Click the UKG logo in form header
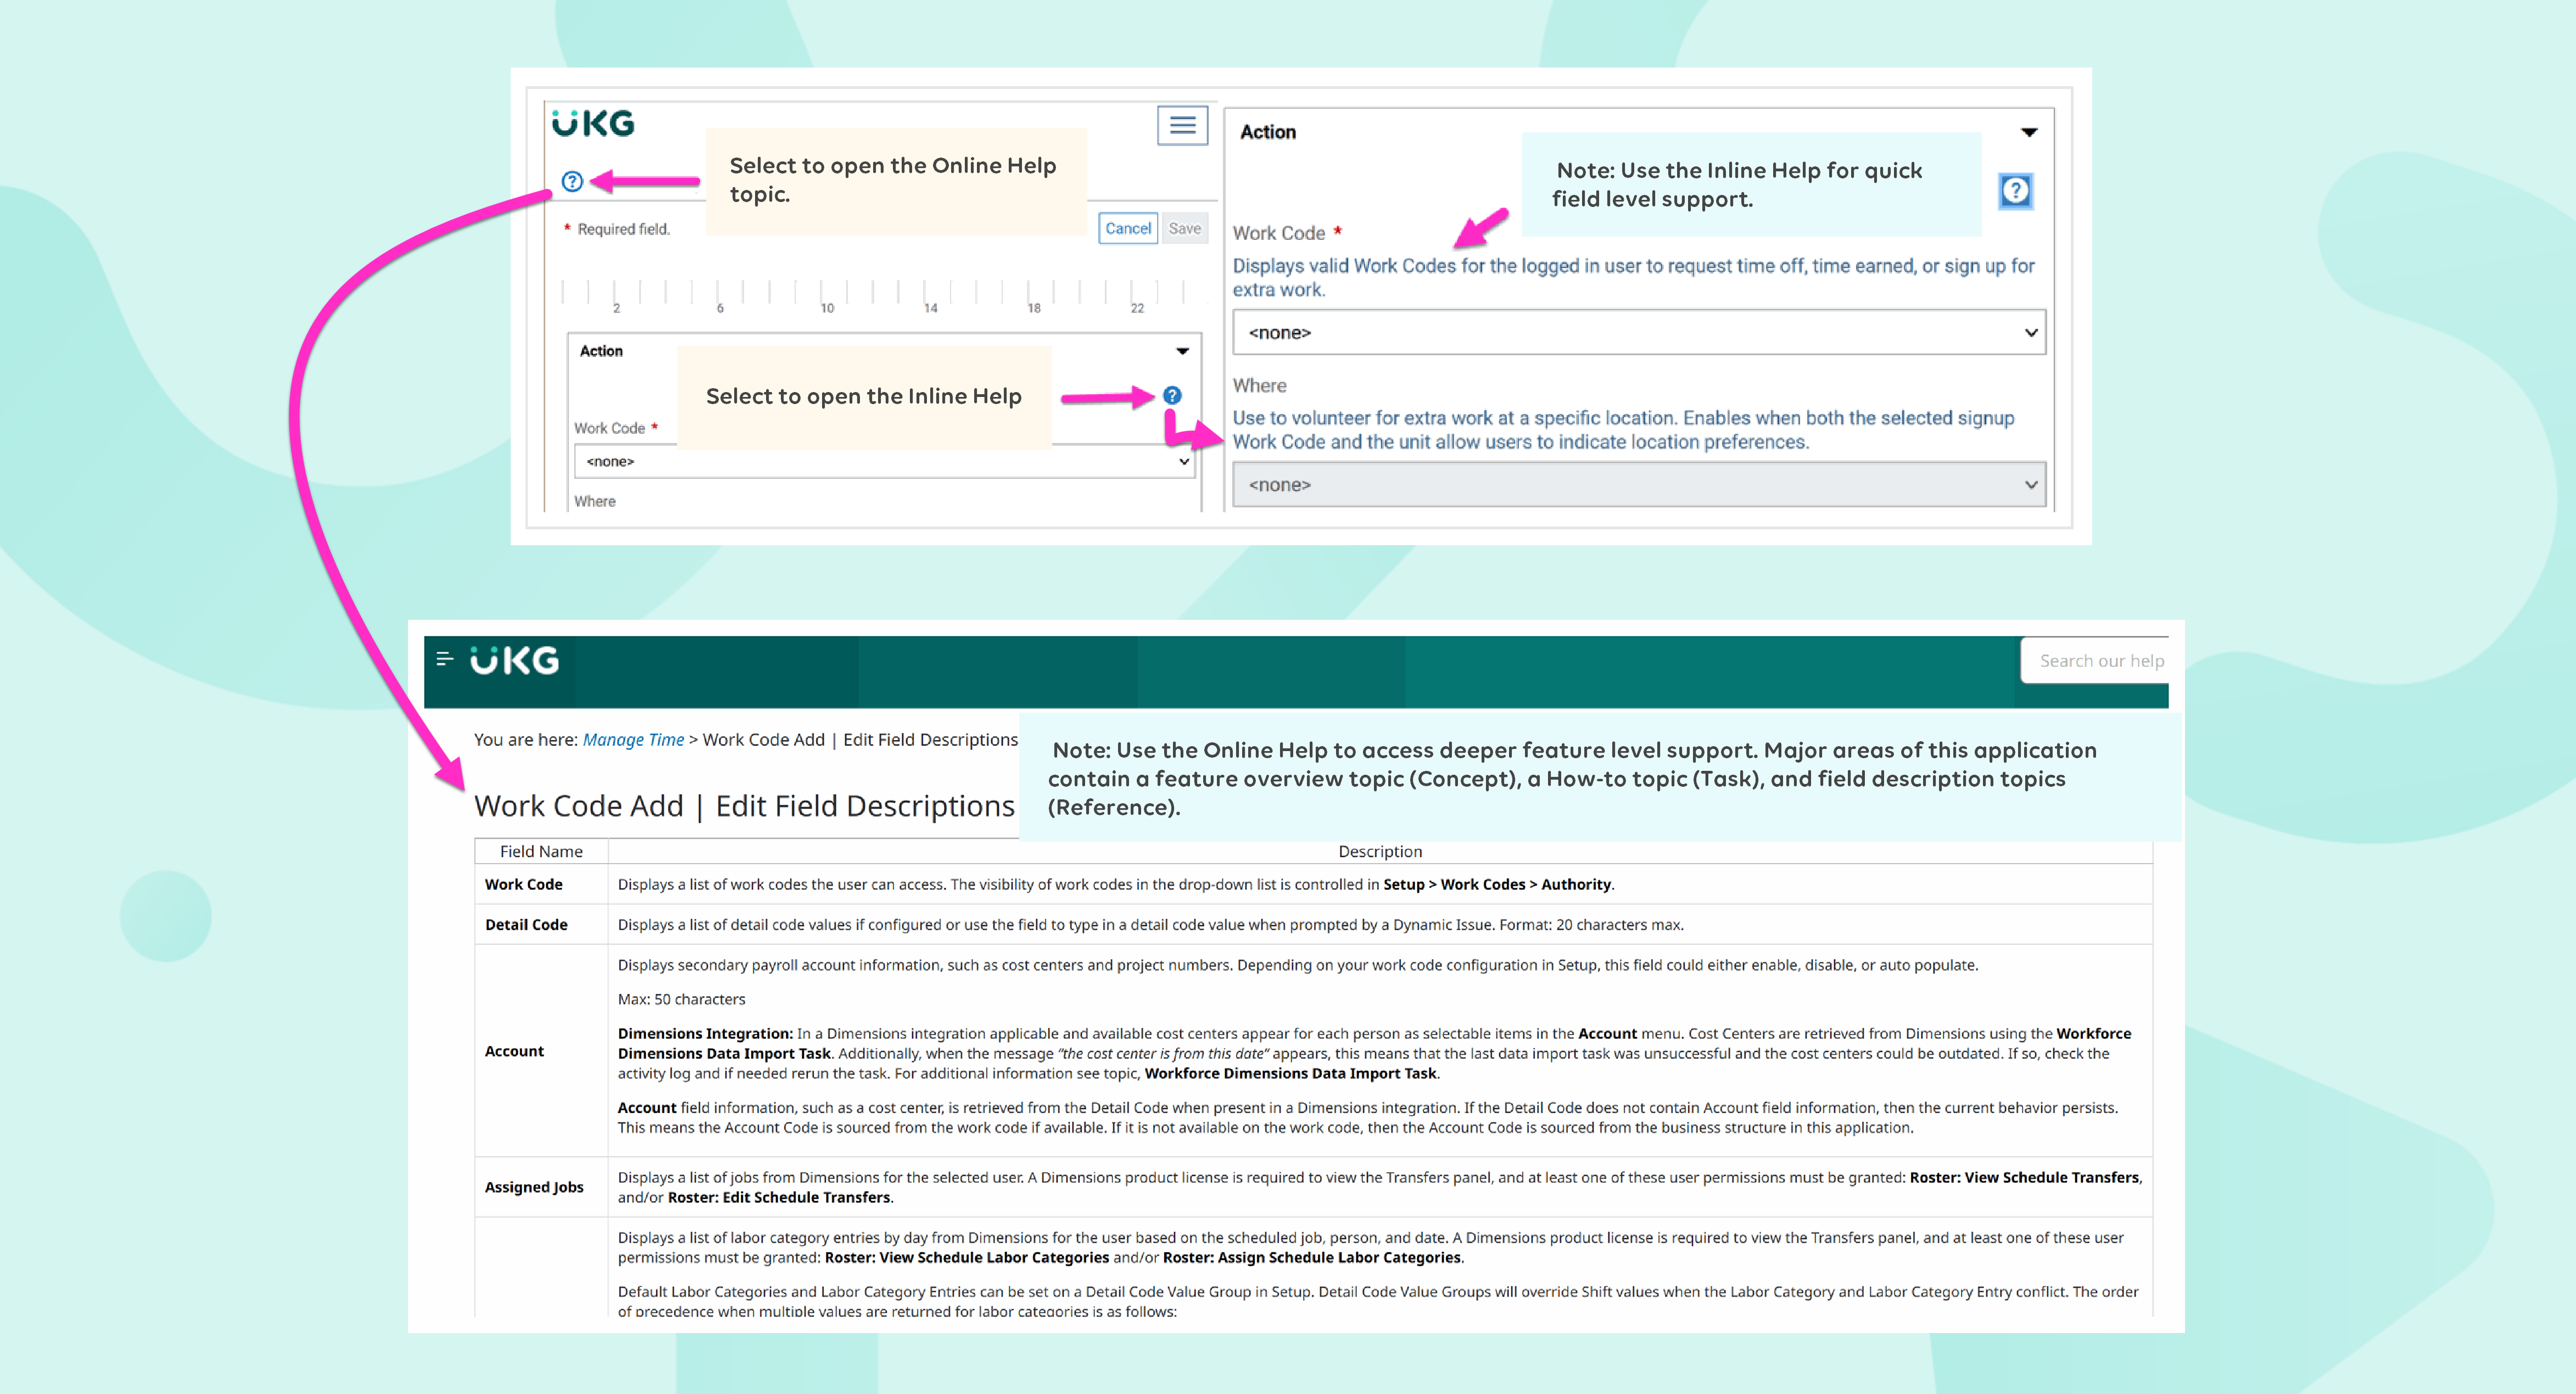Viewport: 2576px width, 1394px height. point(593,123)
